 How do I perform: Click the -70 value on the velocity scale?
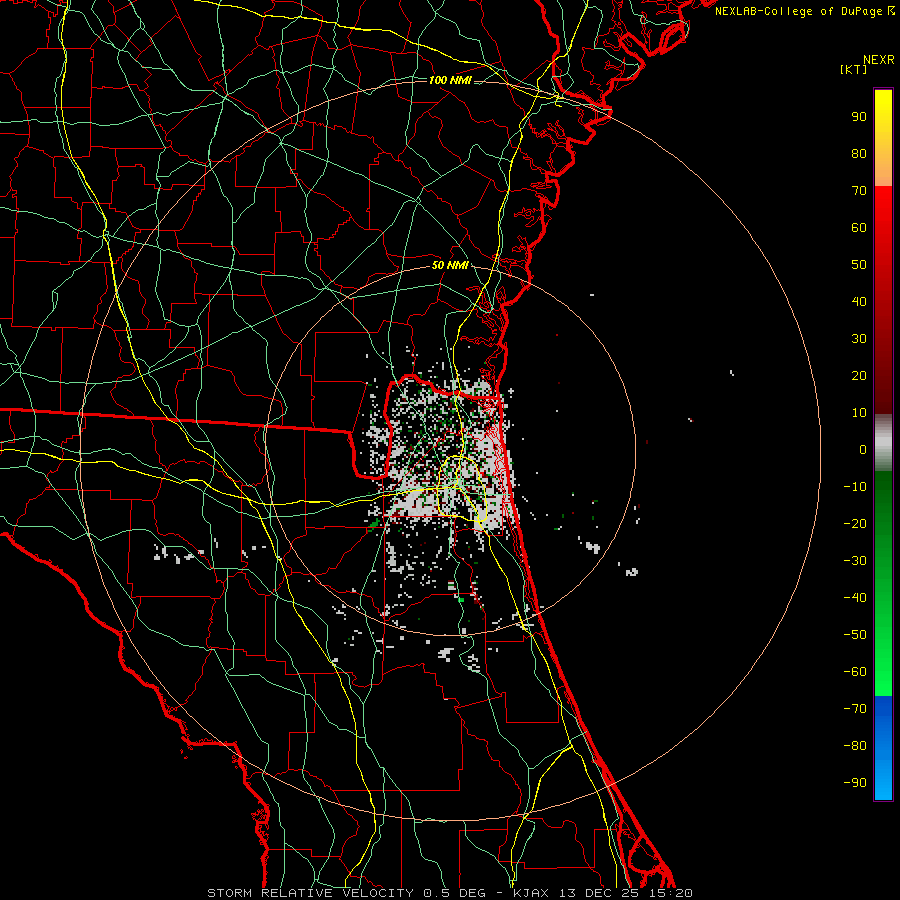click(855, 709)
